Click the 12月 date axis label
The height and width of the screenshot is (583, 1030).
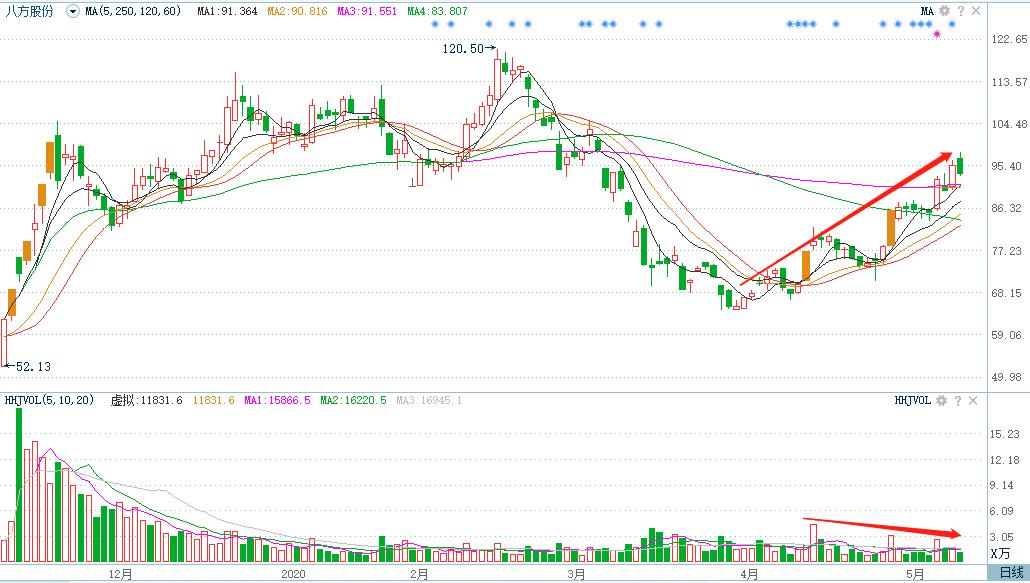click(x=121, y=574)
